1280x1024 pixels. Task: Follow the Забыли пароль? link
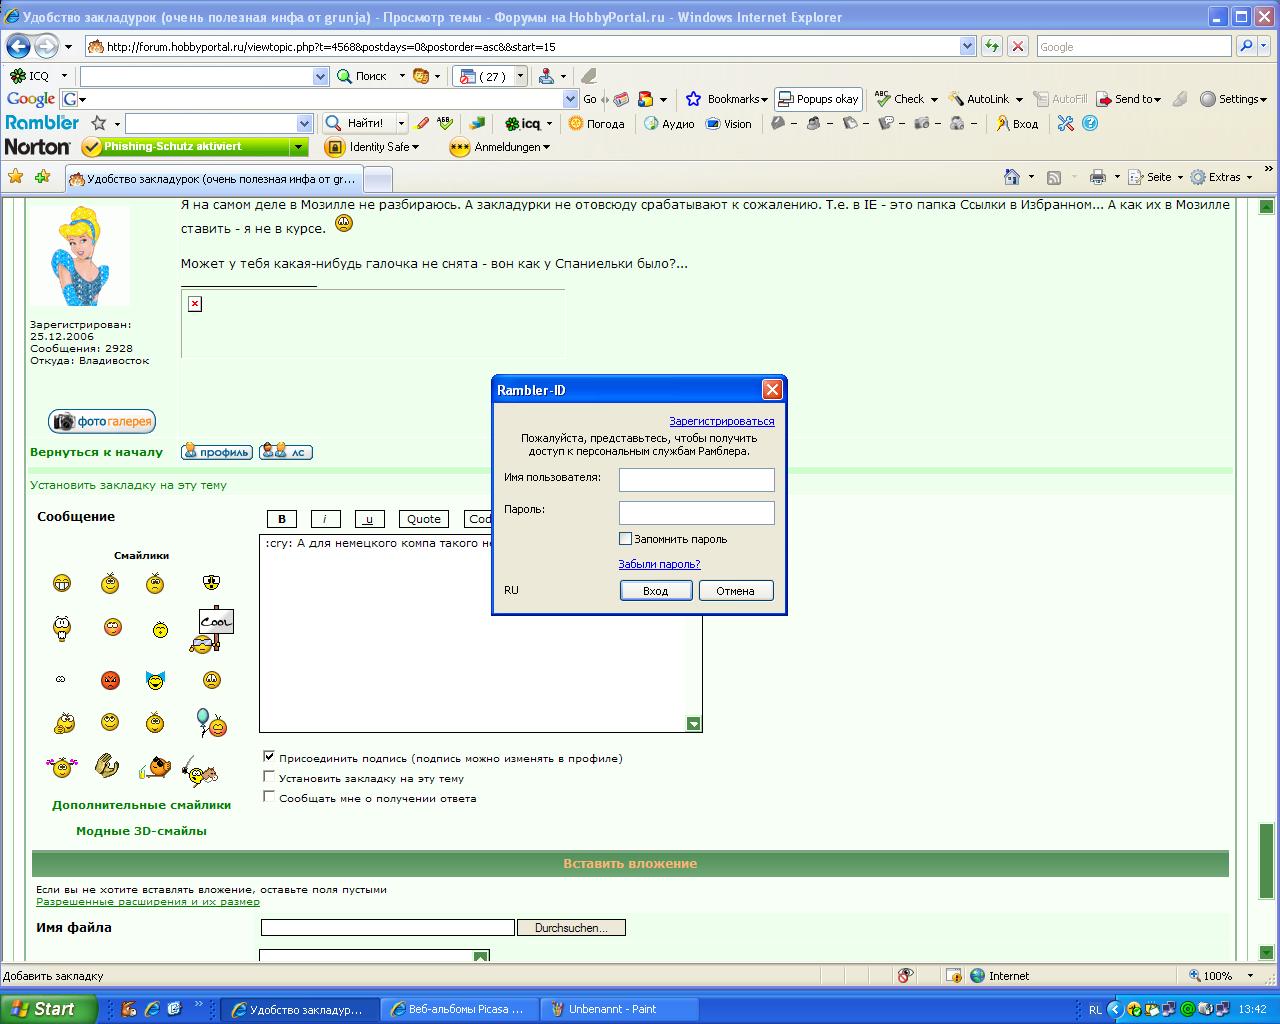[x=659, y=564]
